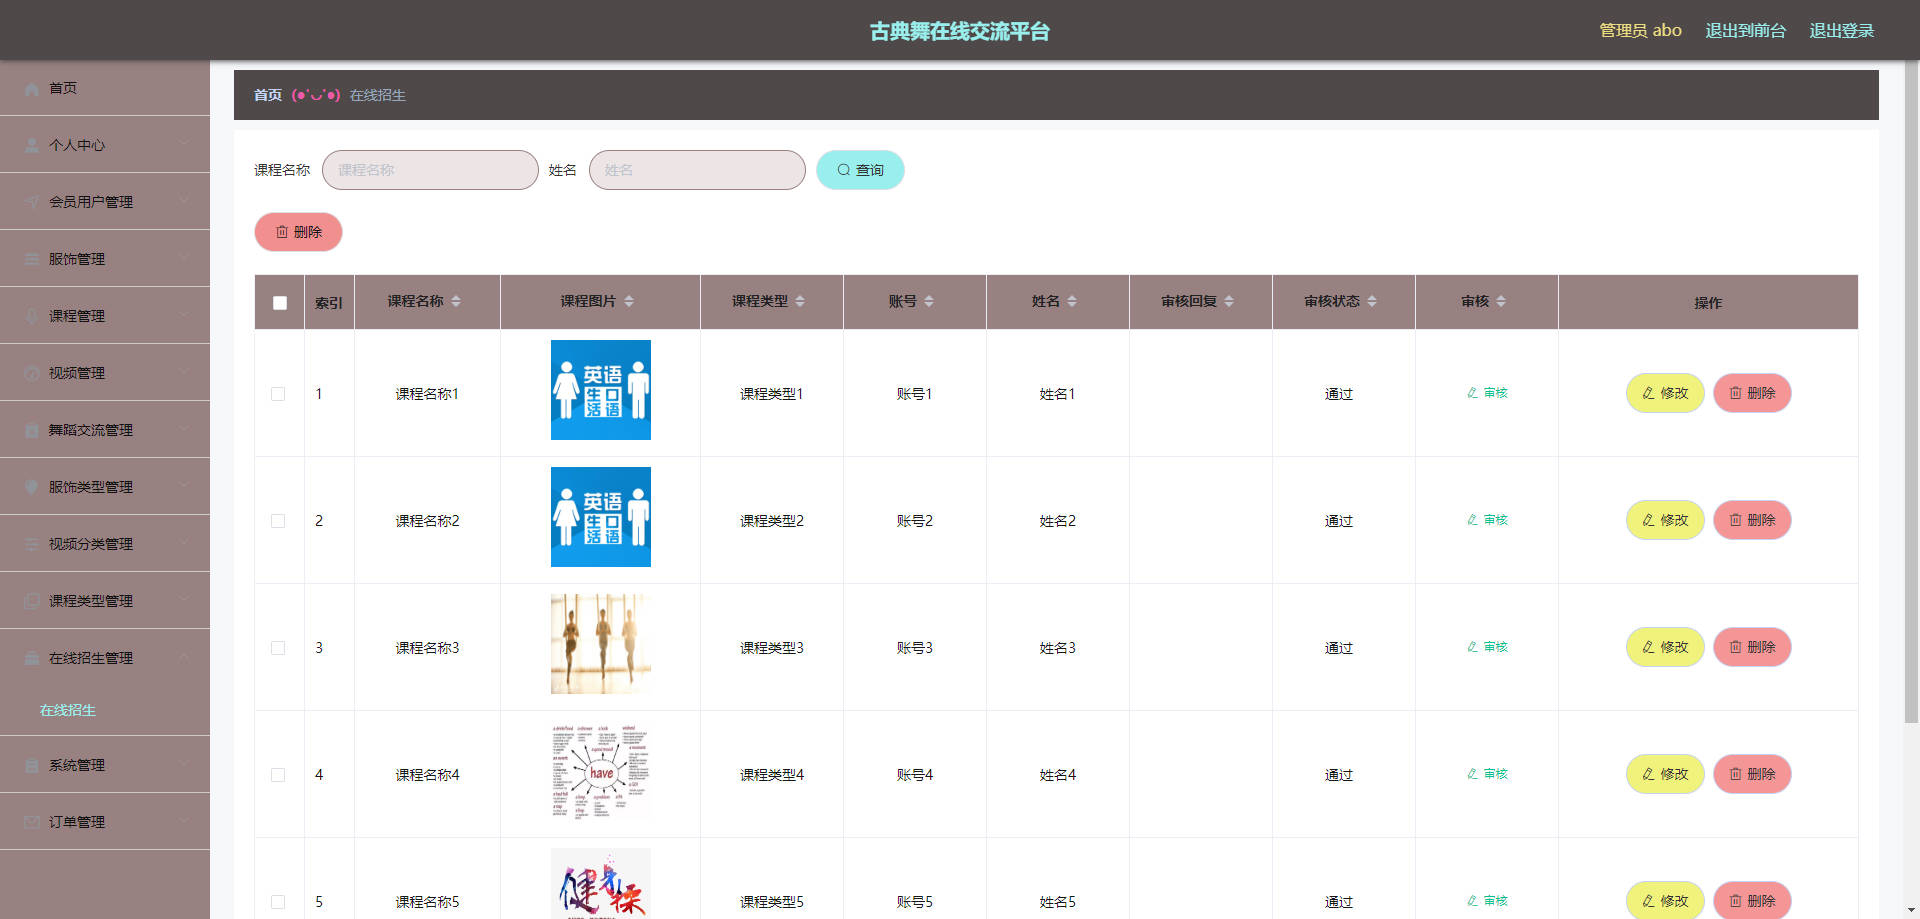Click 退出登录 in the top bar
The width and height of the screenshot is (1920, 919).
pos(1841,31)
